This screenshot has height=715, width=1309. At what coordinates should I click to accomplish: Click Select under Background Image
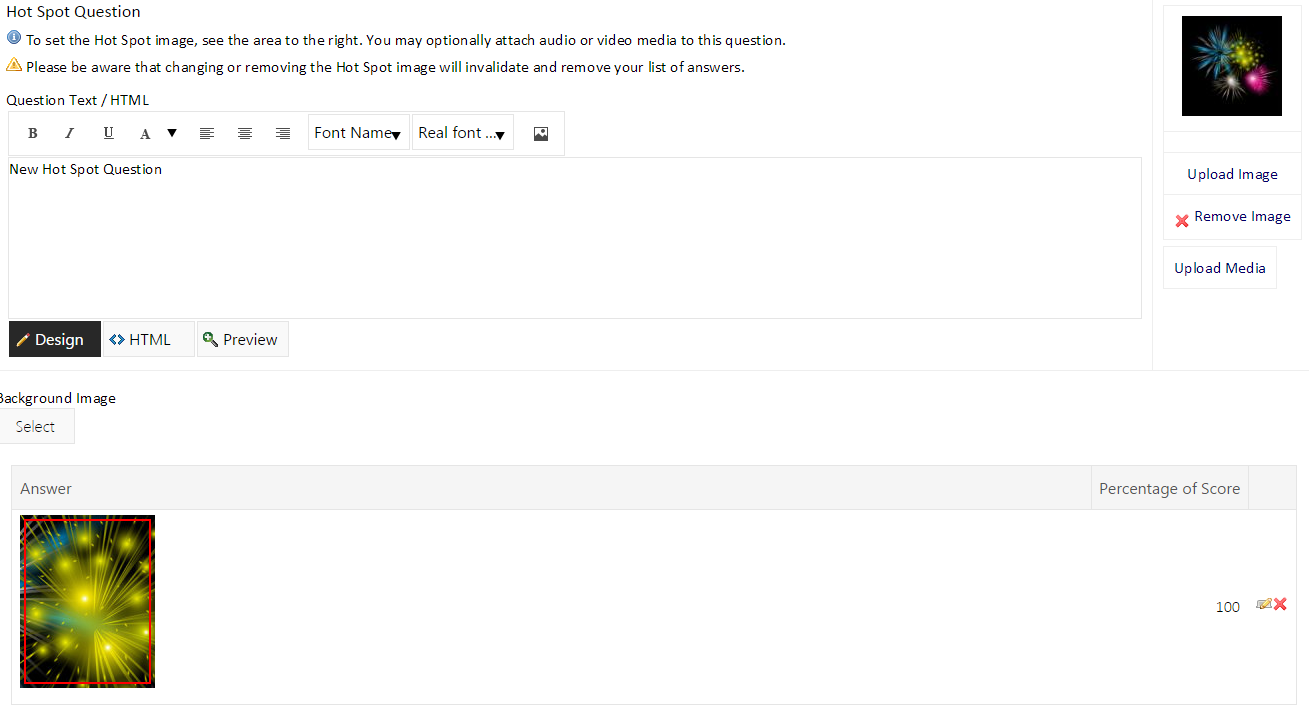(35, 426)
